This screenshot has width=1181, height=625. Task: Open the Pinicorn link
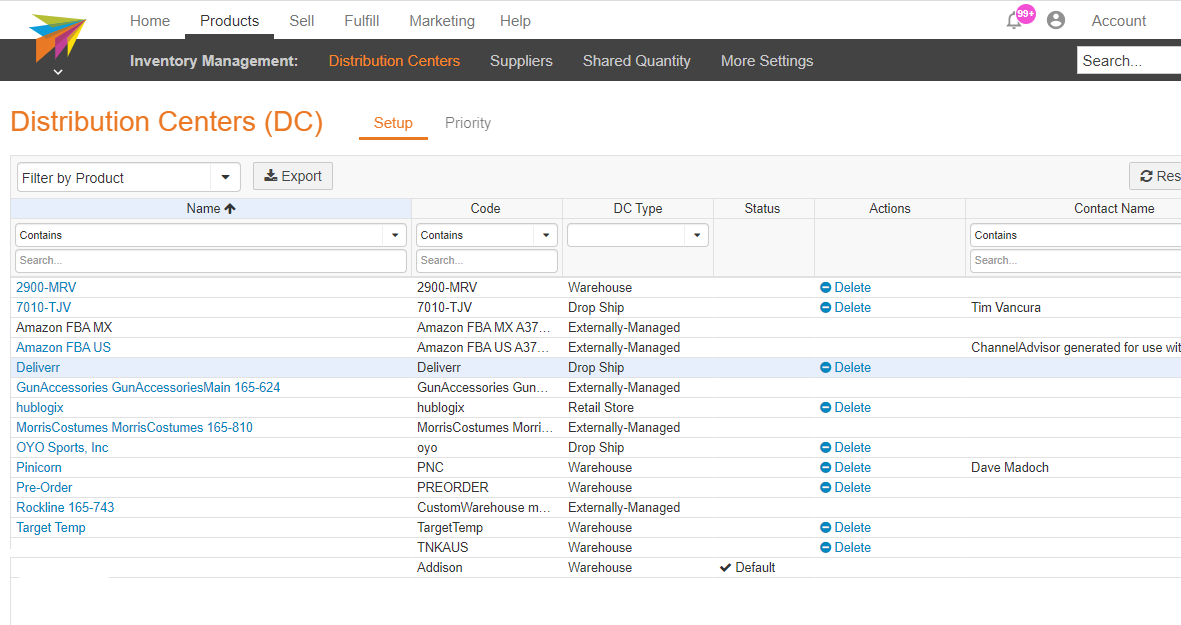(39, 468)
